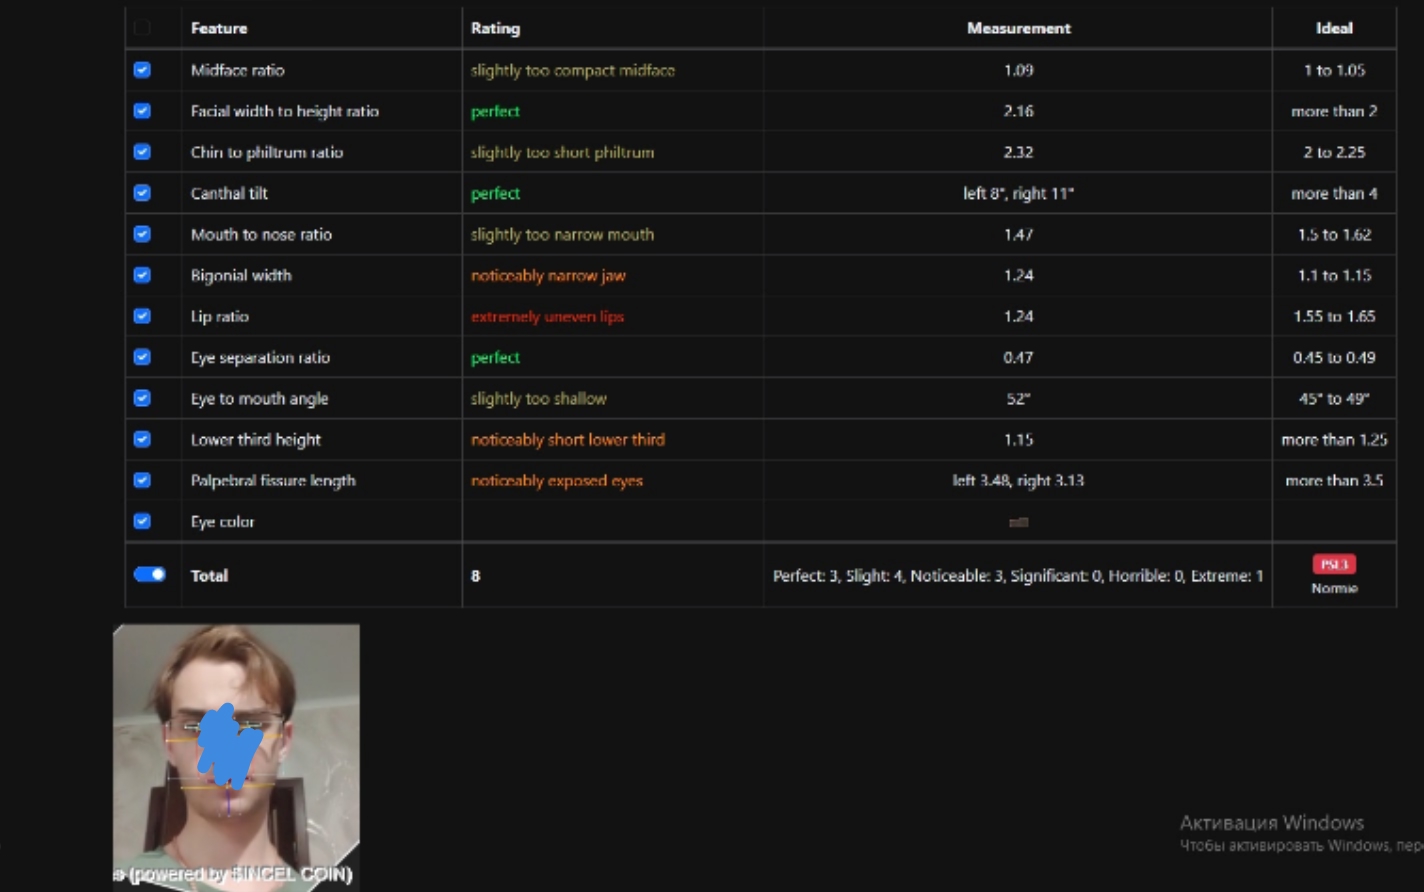The height and width of the screenshot is (892, 1424).
Task: Disable the Eye separation ratio checkbox
Action: 142,357
